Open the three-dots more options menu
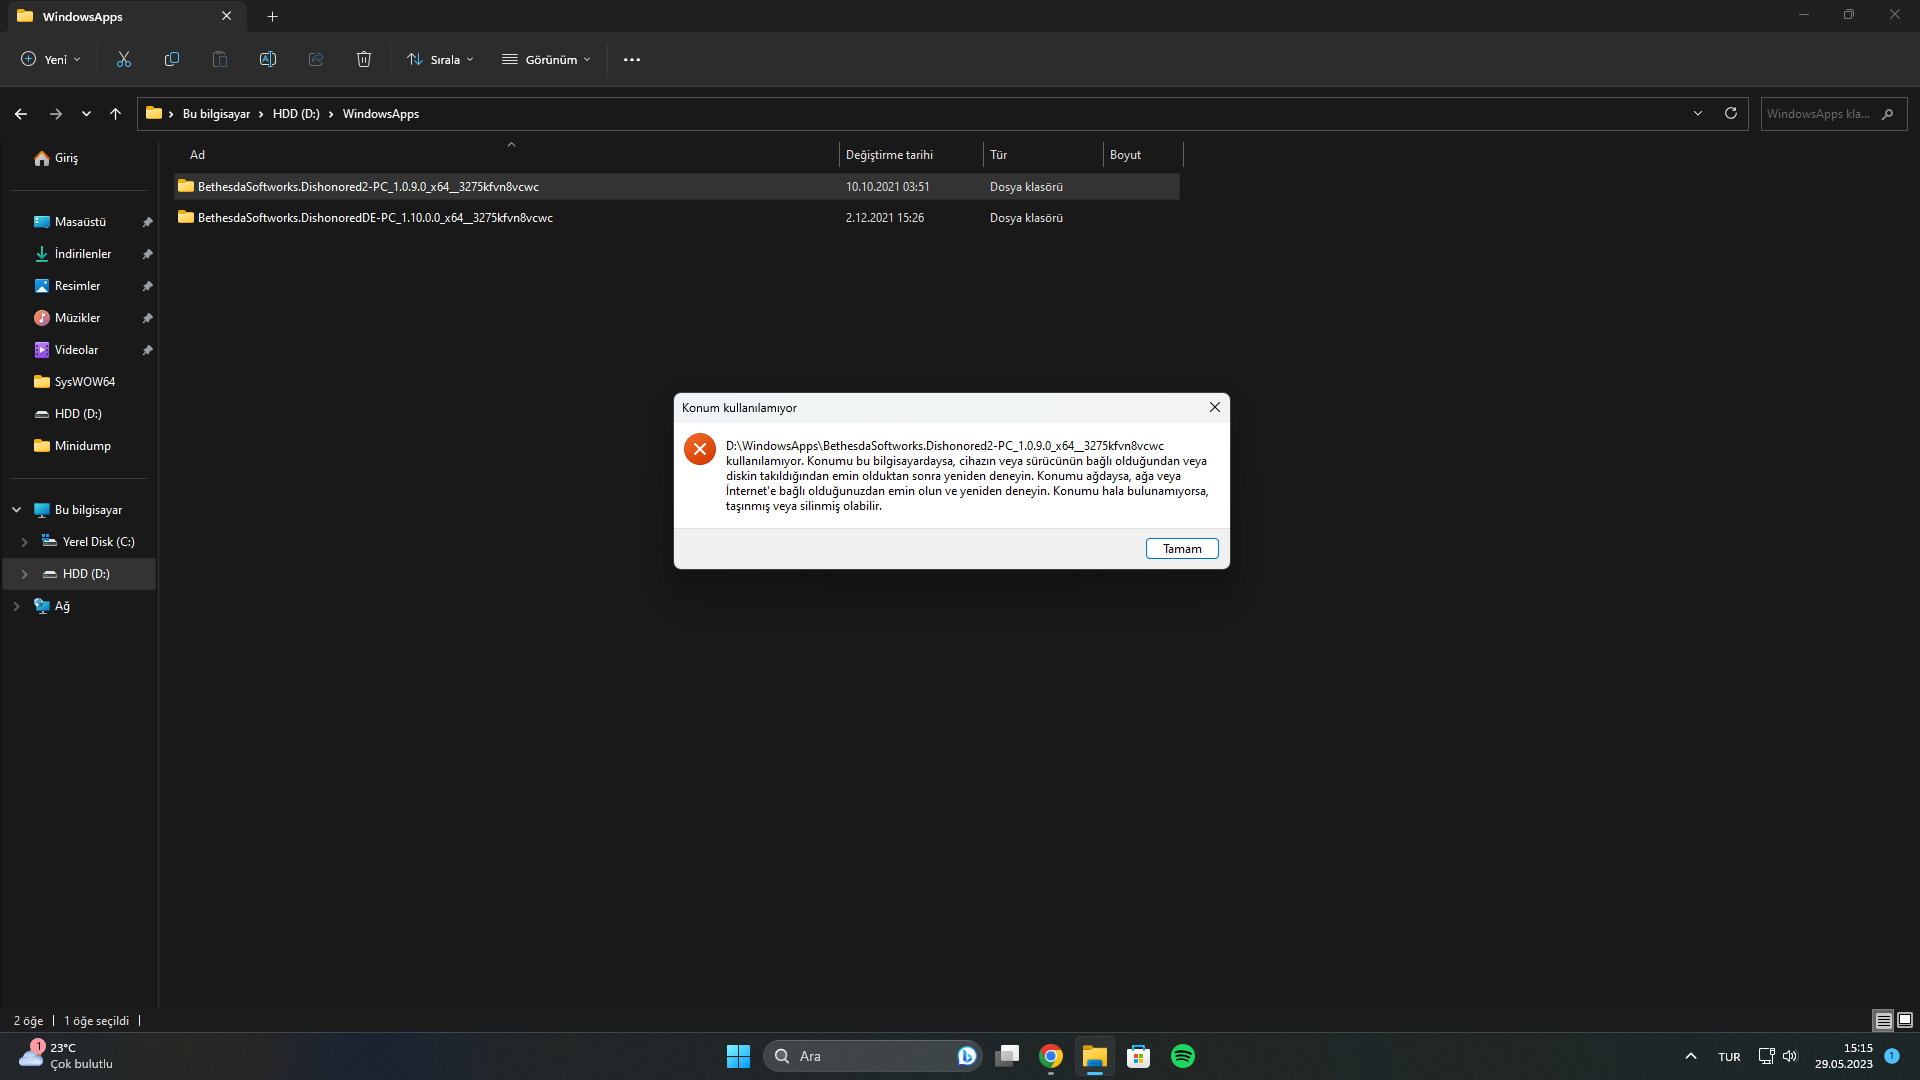 click(x=632, y=59)
